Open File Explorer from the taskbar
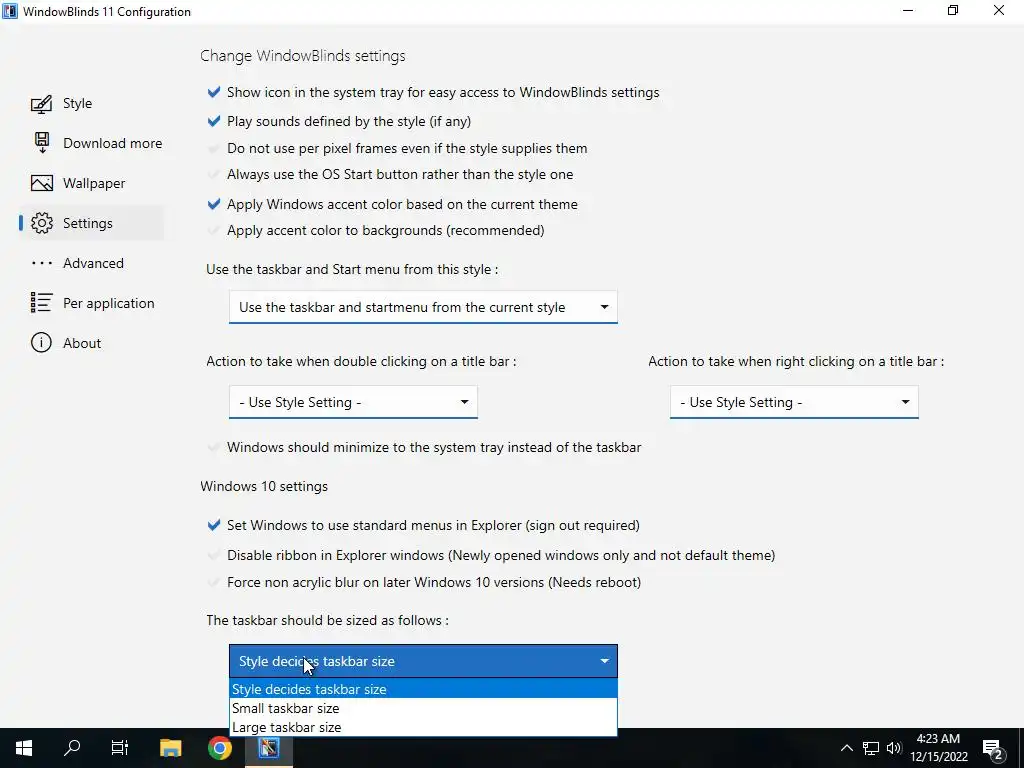Image resolution: width=1024 pixels, height=768 pixels. click(170, 748)
